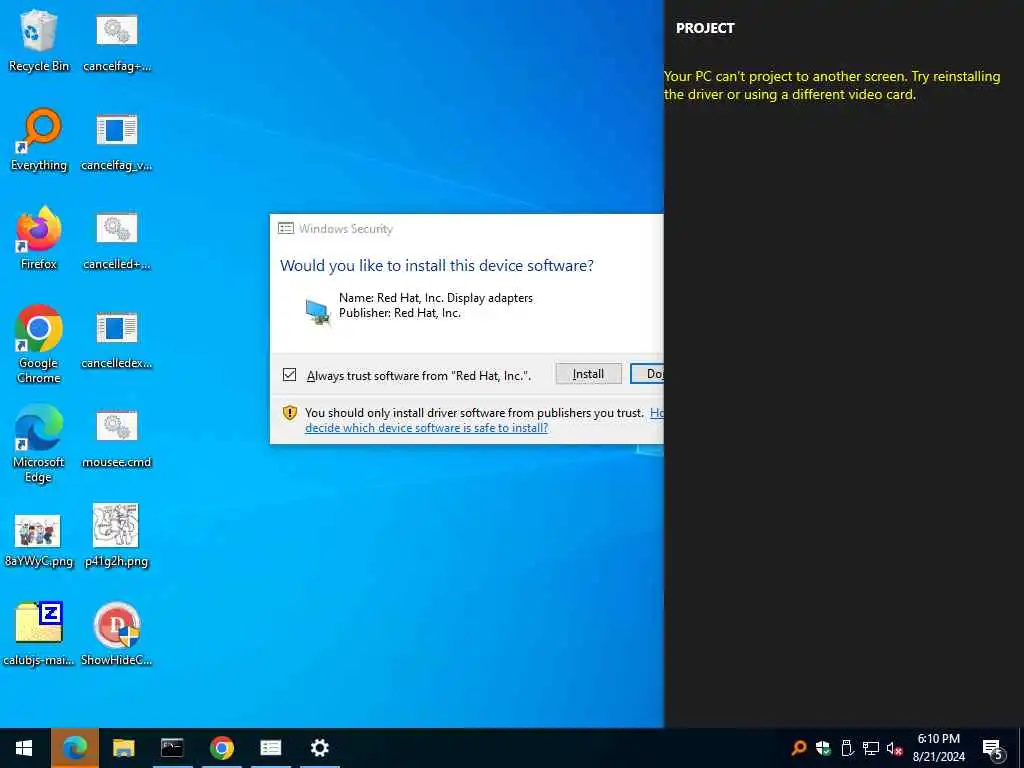The height and width of the screenshot is (768, 1024).
Task: Check Always trust software from Red Hat
Action: [x=289, y=375]
